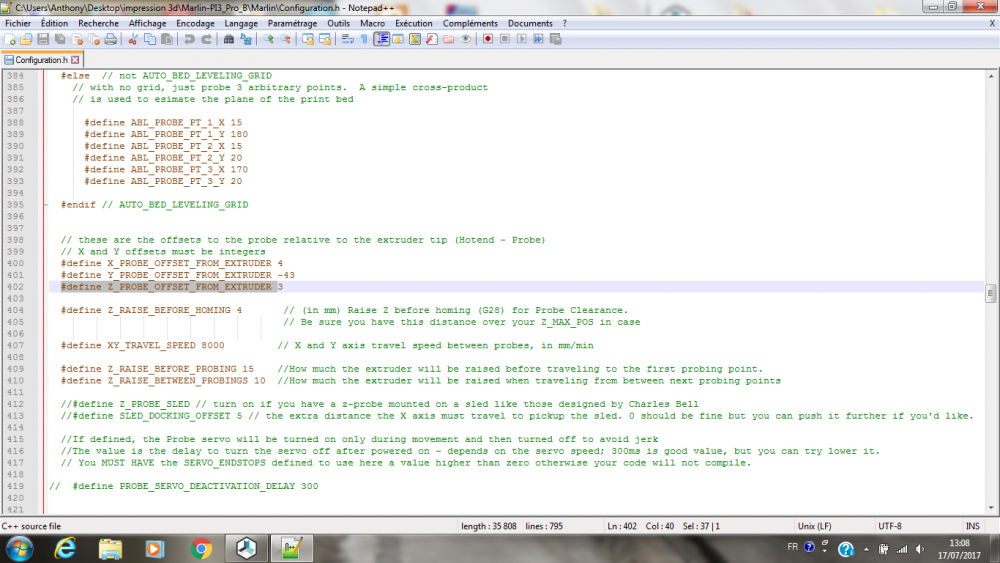Open the Compléments menu

(470, 23)
